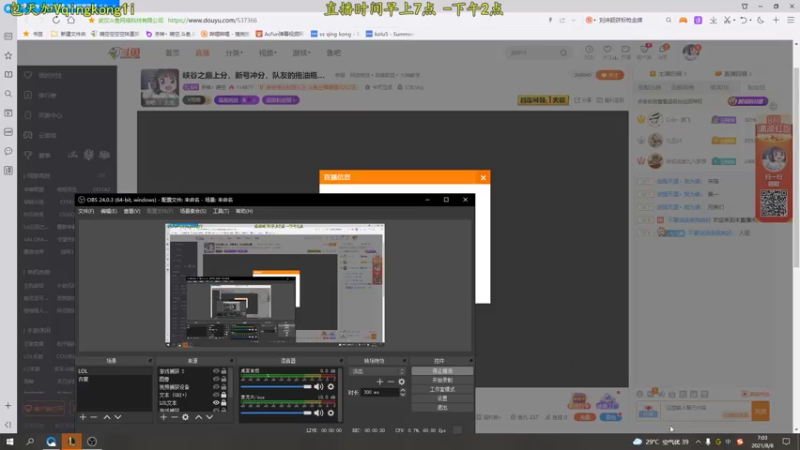Open browser sidebar favorites star icon

pos(8,55)
